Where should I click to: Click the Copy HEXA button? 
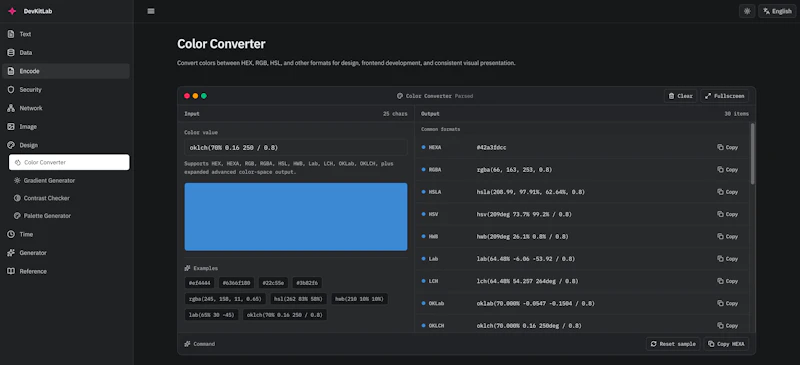coord(727,344)
